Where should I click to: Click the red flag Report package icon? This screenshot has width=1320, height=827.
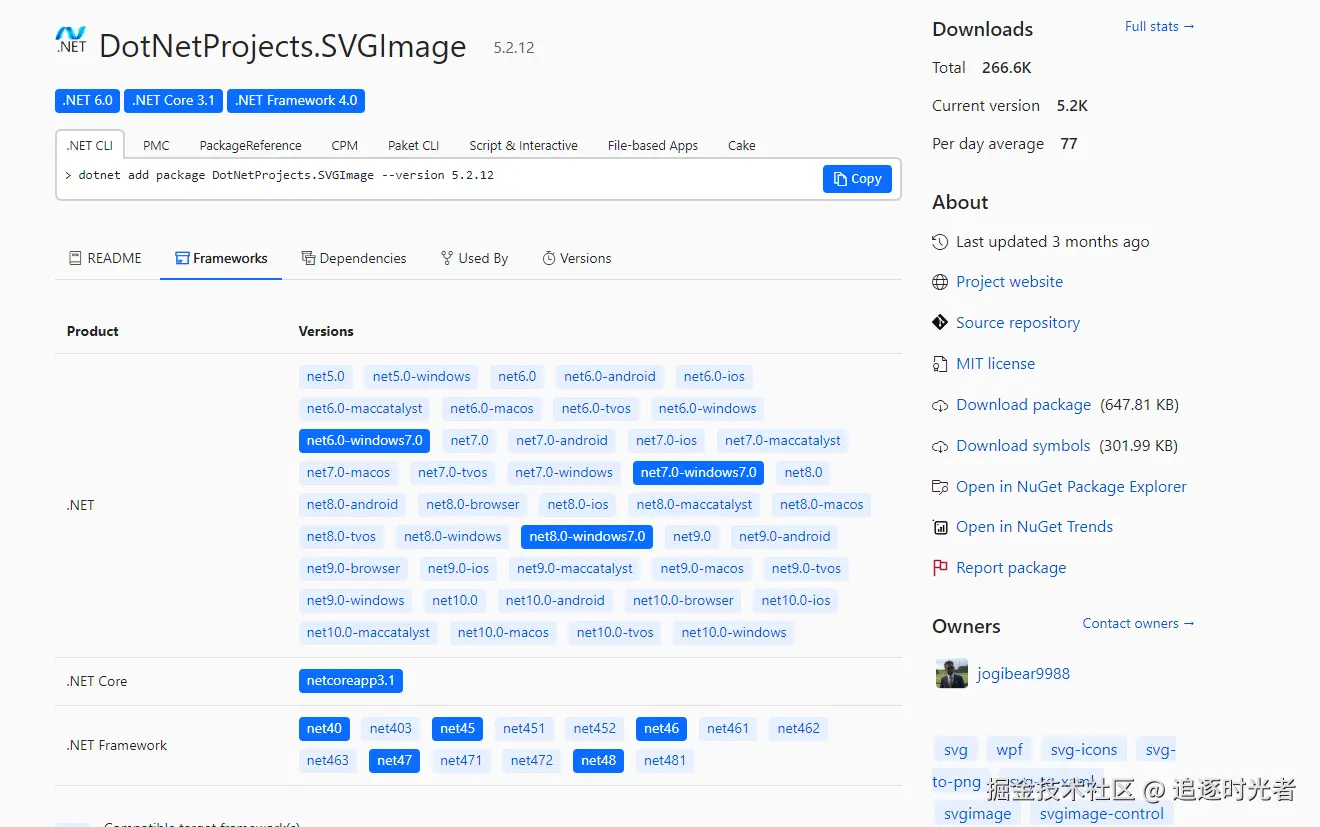pos(940,568)
